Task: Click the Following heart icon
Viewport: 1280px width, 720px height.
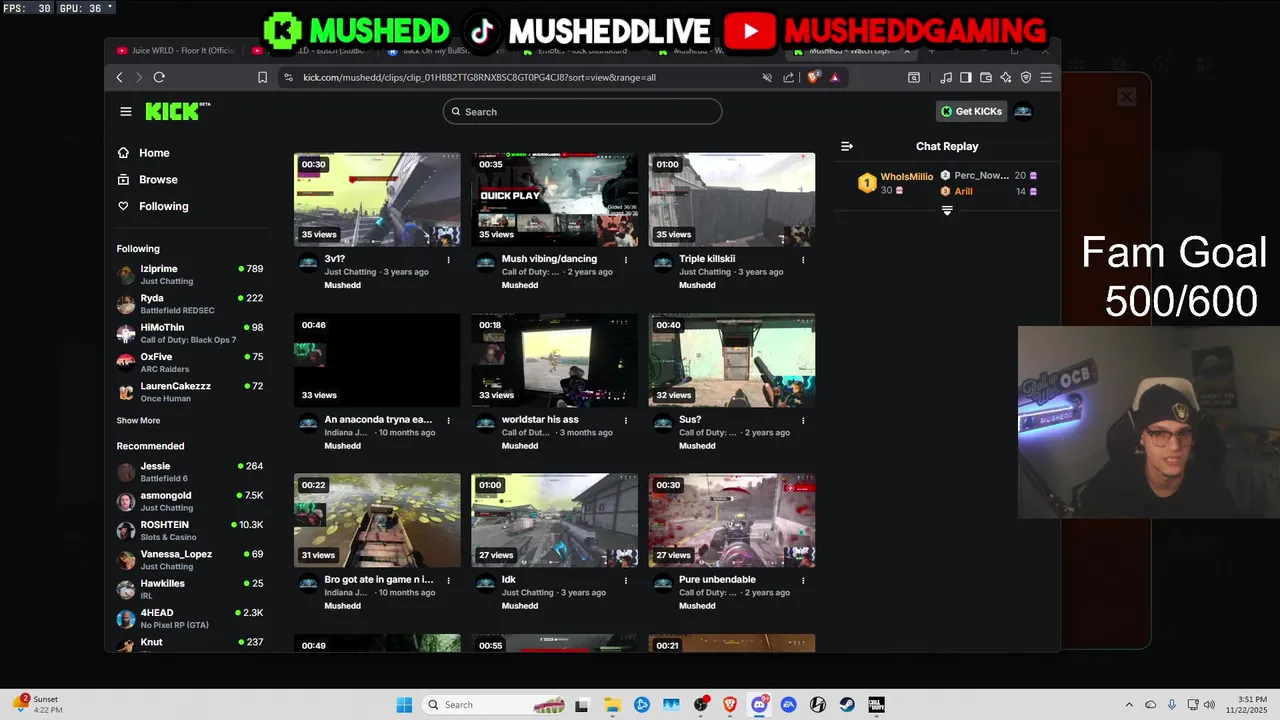Action: coord(123,206)
